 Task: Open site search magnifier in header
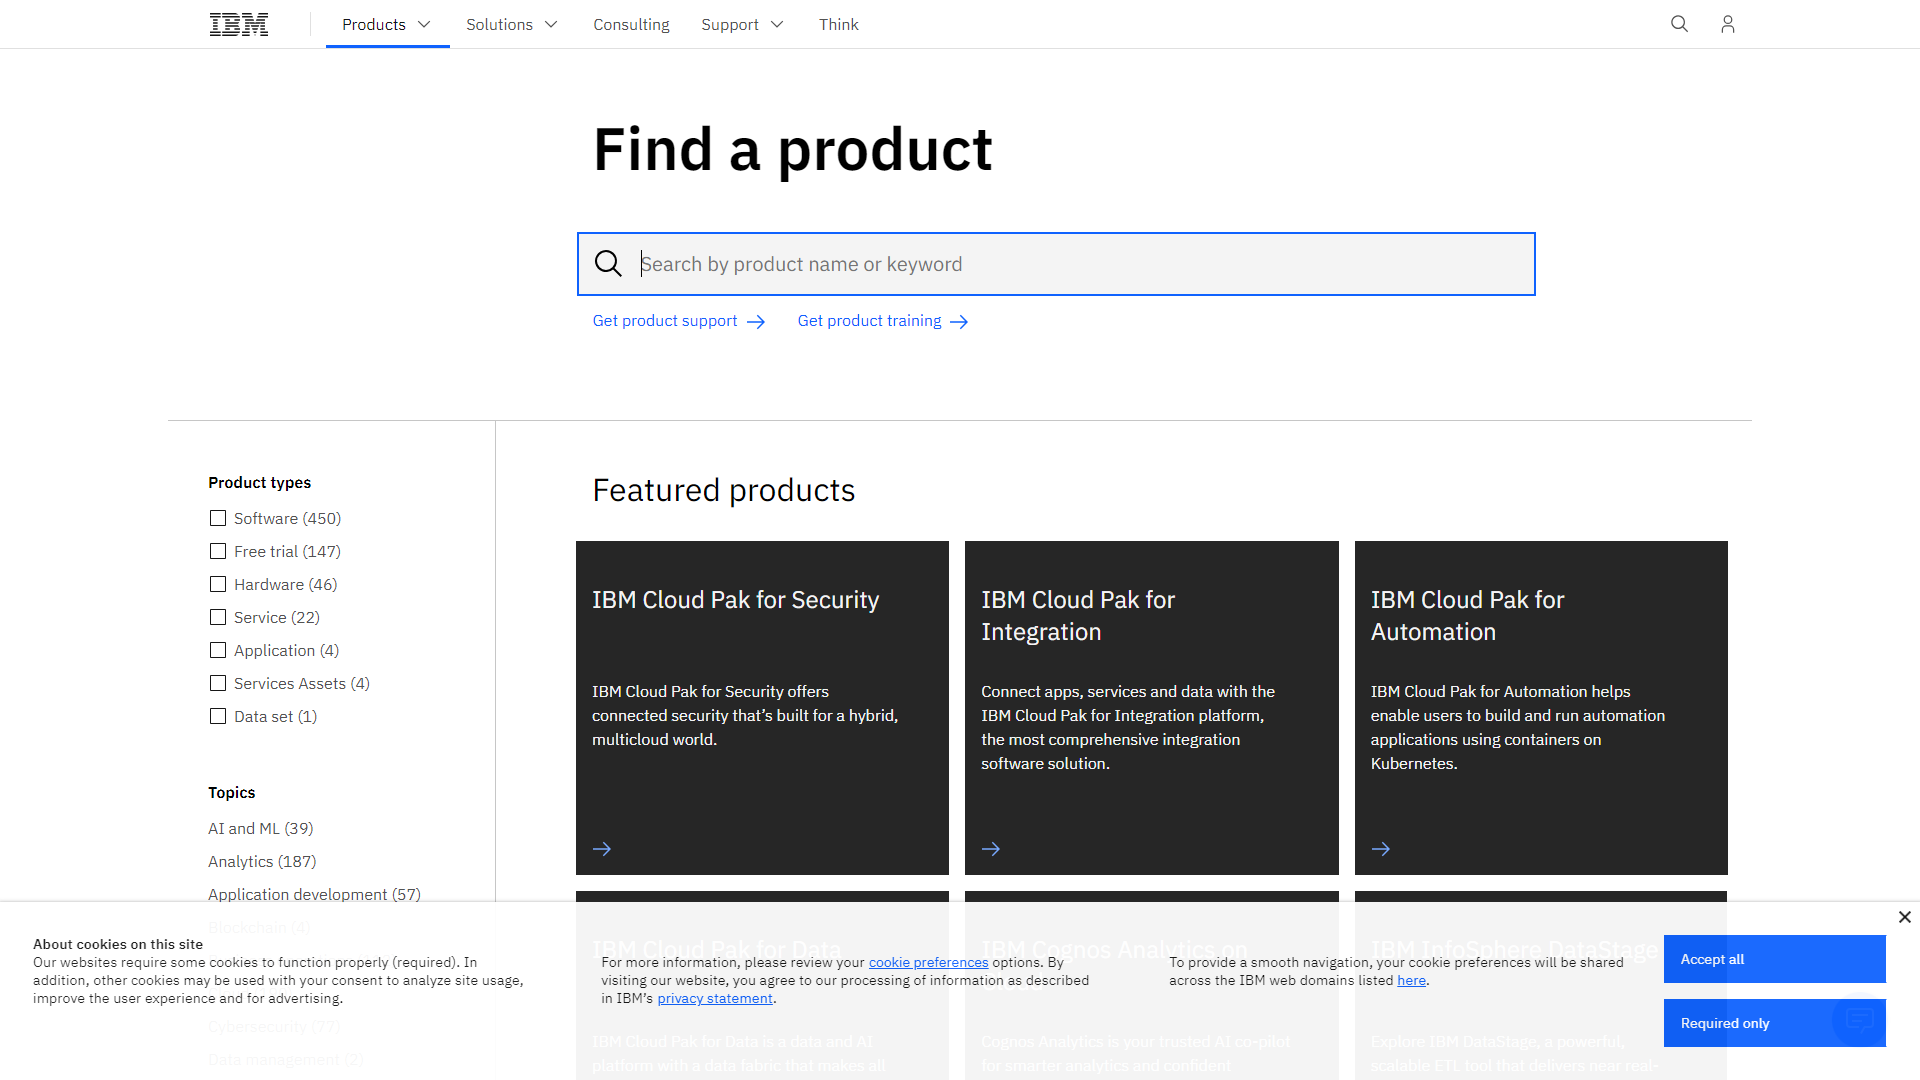(1679, 24)
